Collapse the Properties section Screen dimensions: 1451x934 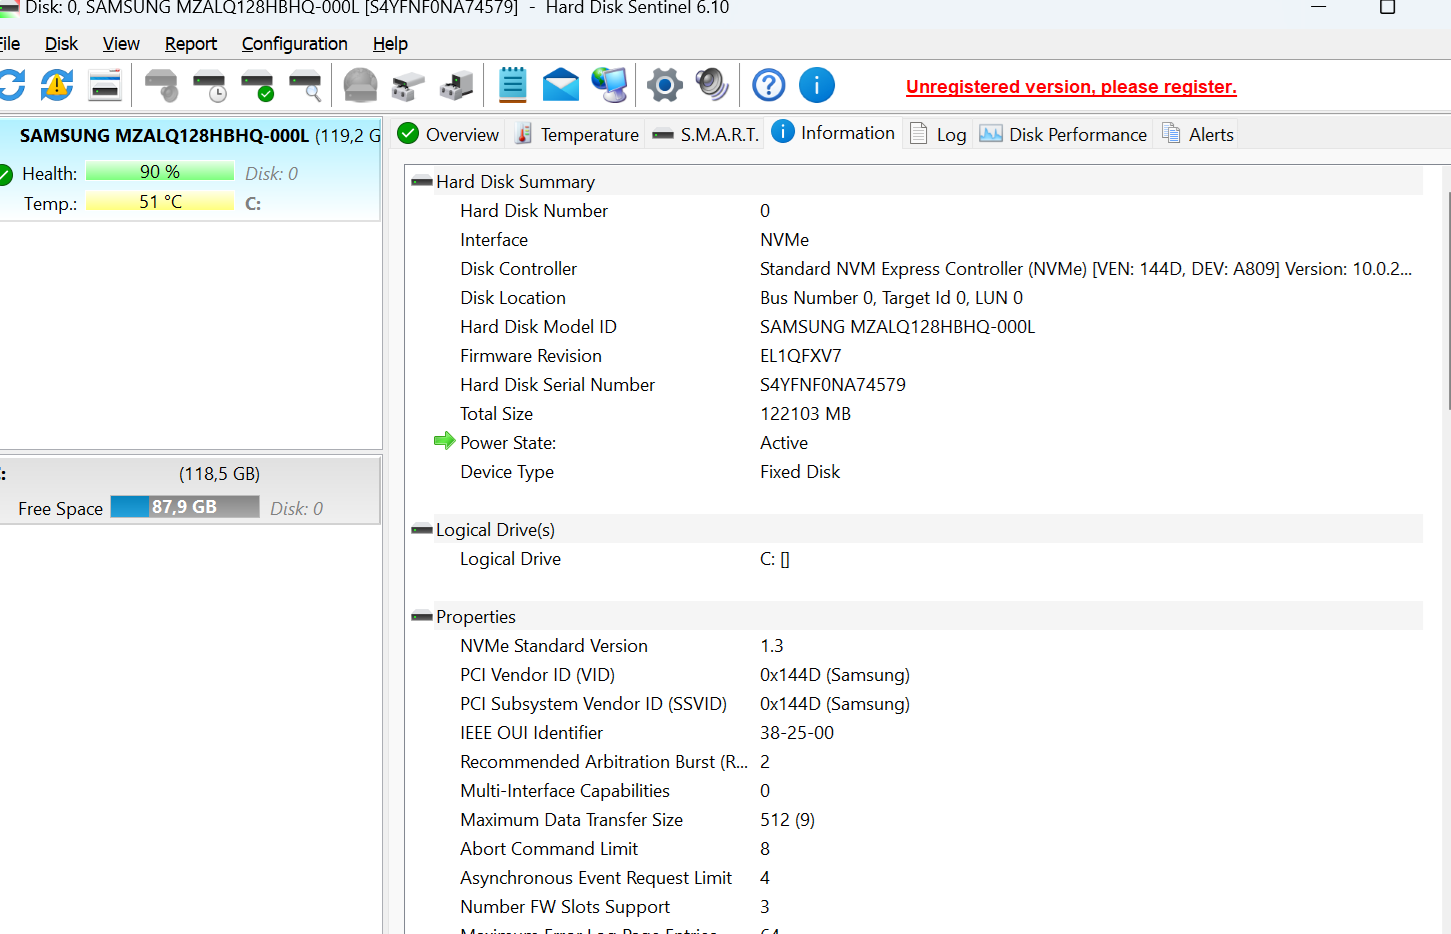coord(422,617)
